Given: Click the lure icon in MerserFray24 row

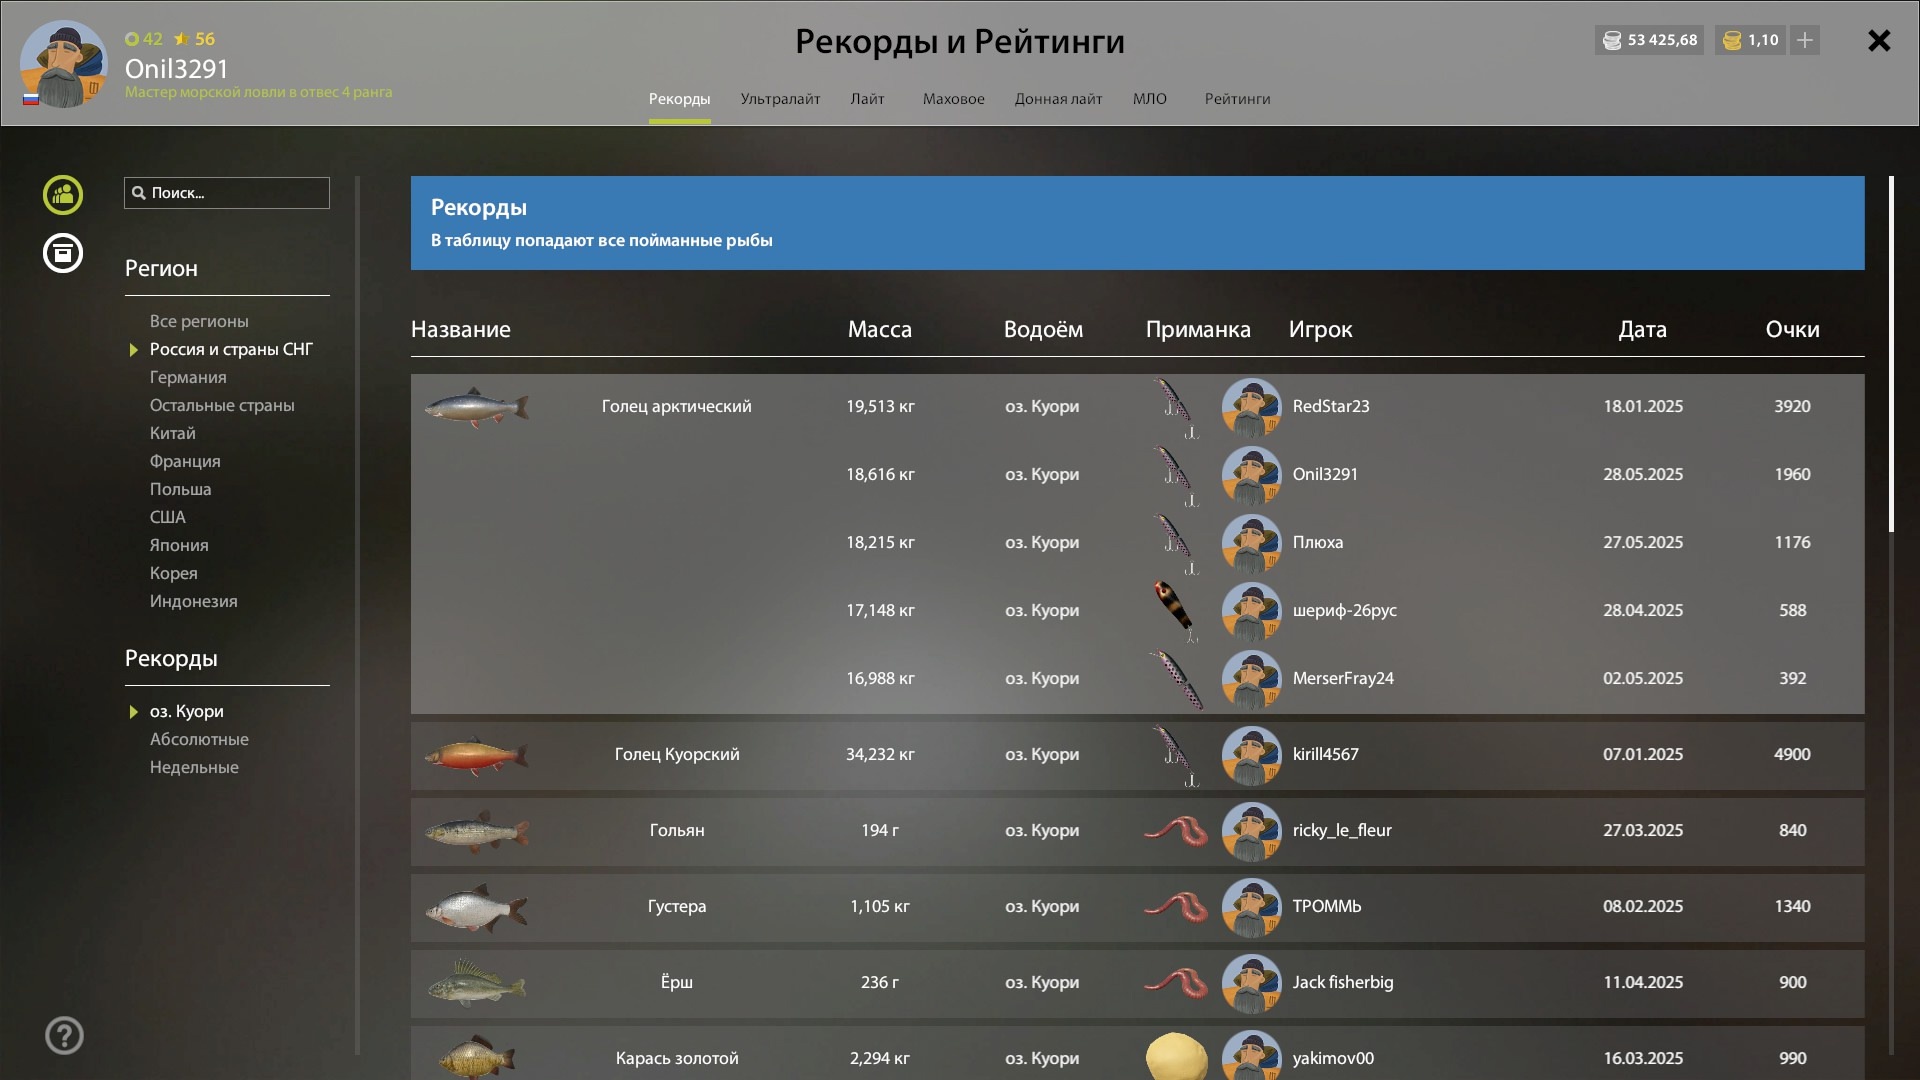Looking at the screenshot, I should [1176, 680].
